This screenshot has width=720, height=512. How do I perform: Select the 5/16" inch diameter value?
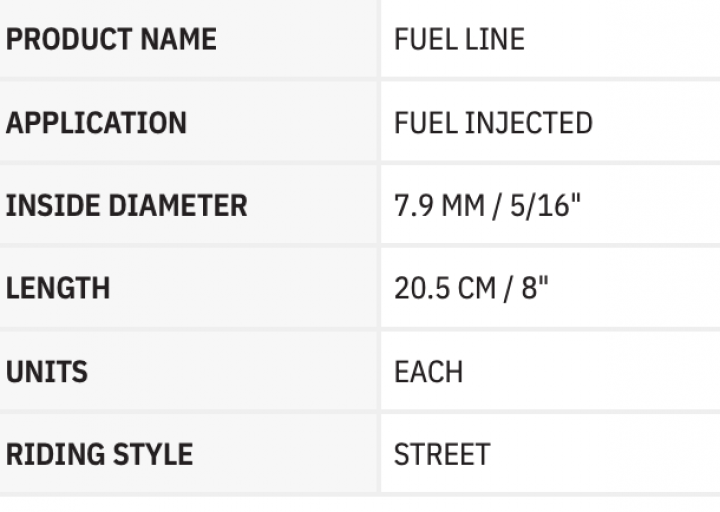(x=544, y=206)
